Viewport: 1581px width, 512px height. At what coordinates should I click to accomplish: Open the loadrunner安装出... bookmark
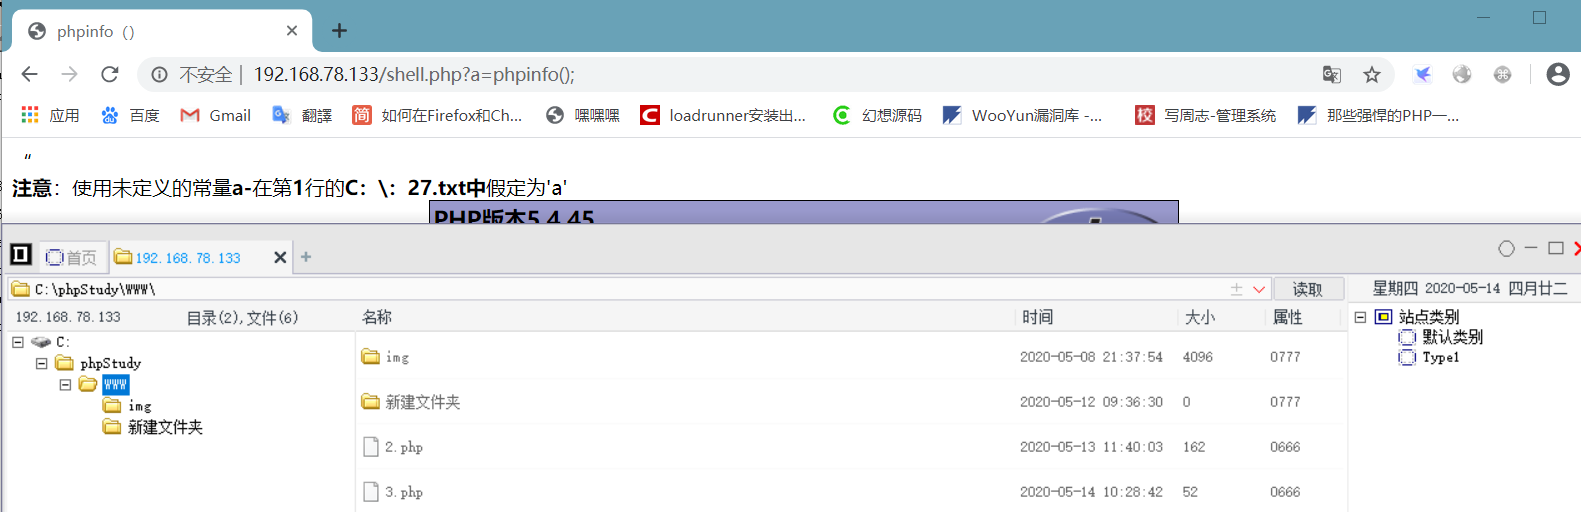723,116
